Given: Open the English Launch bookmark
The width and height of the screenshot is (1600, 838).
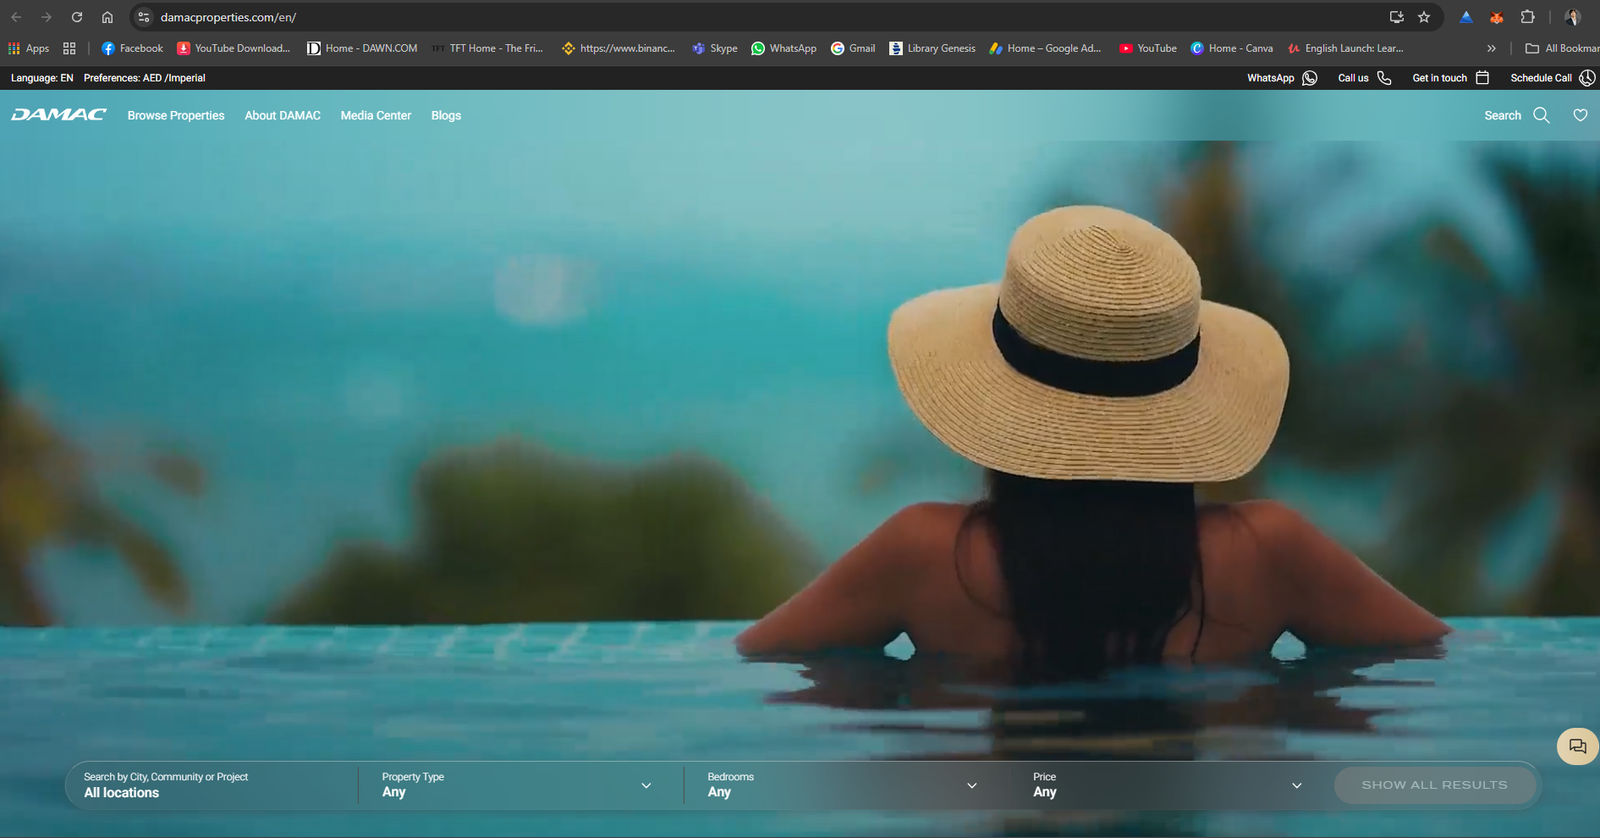Looking at the screenshot, I should click(x=1346, y=48).
